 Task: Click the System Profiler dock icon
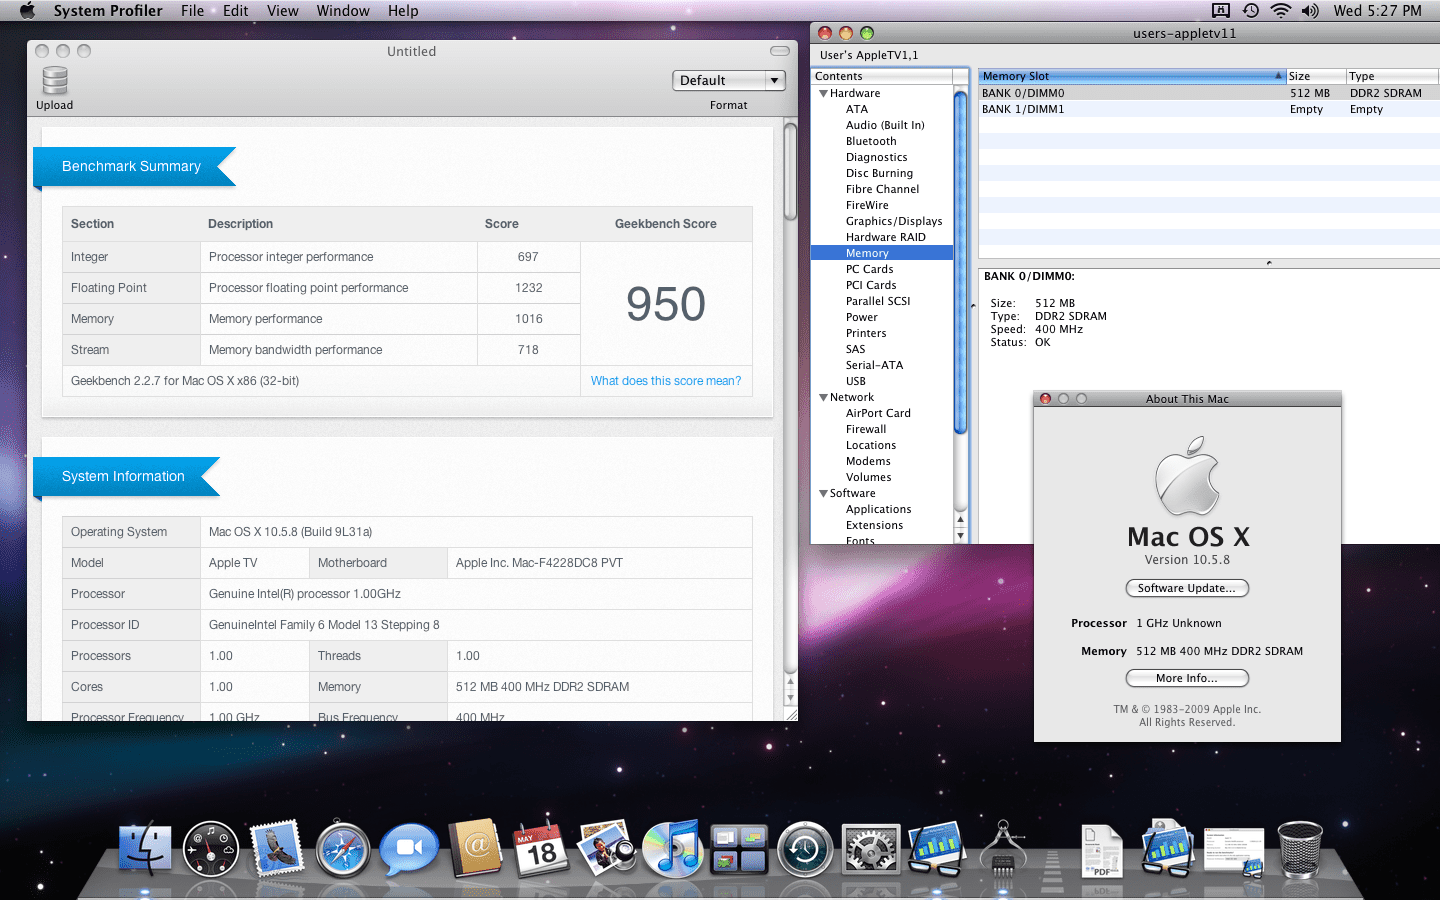click(x=1003, y=850)
